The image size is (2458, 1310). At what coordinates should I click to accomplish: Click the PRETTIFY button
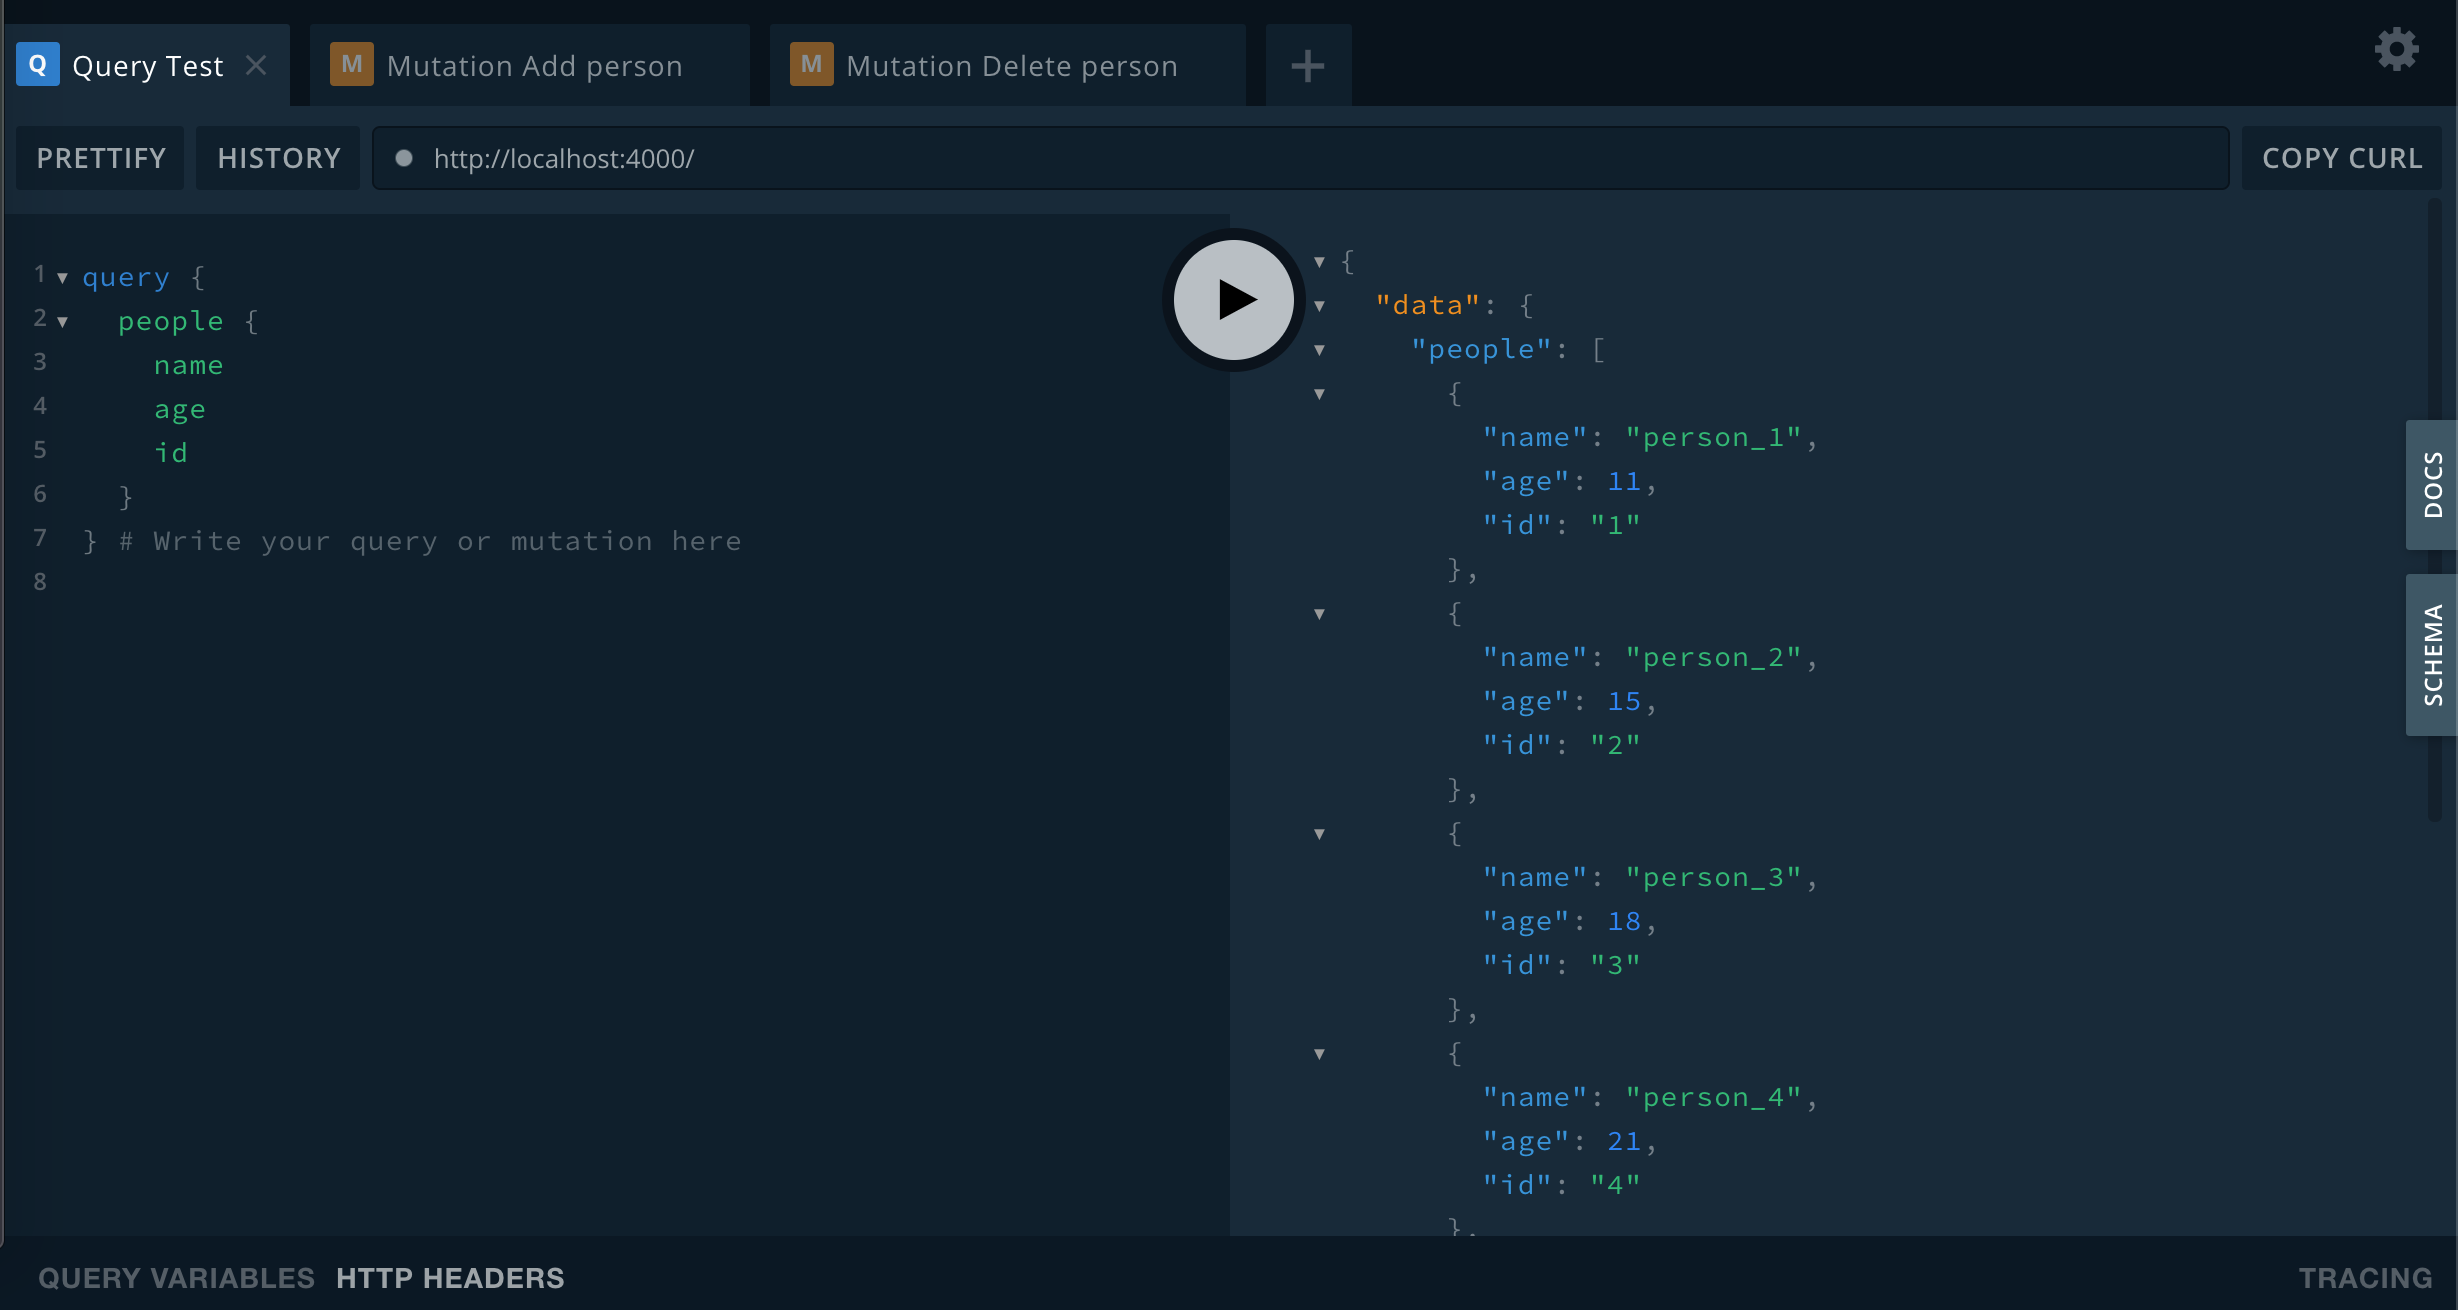point(101,158)
